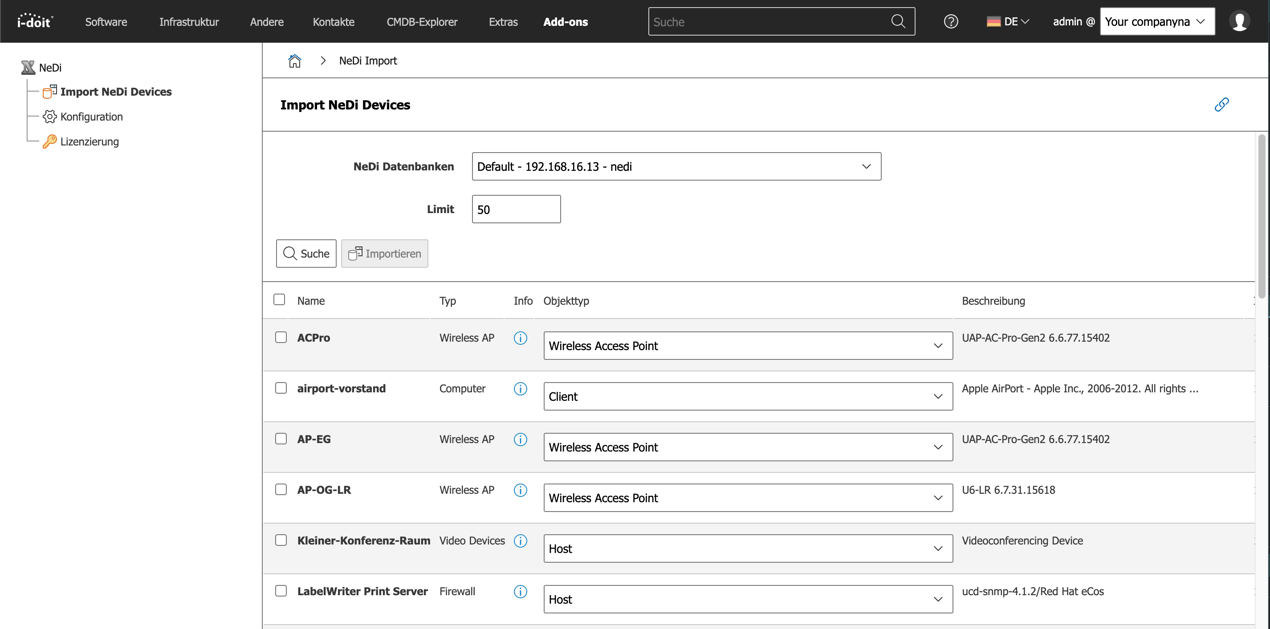1270x629 pixels.
Task: Open object type dropdown for AP-OG-LR
Action: coord(747,498)
